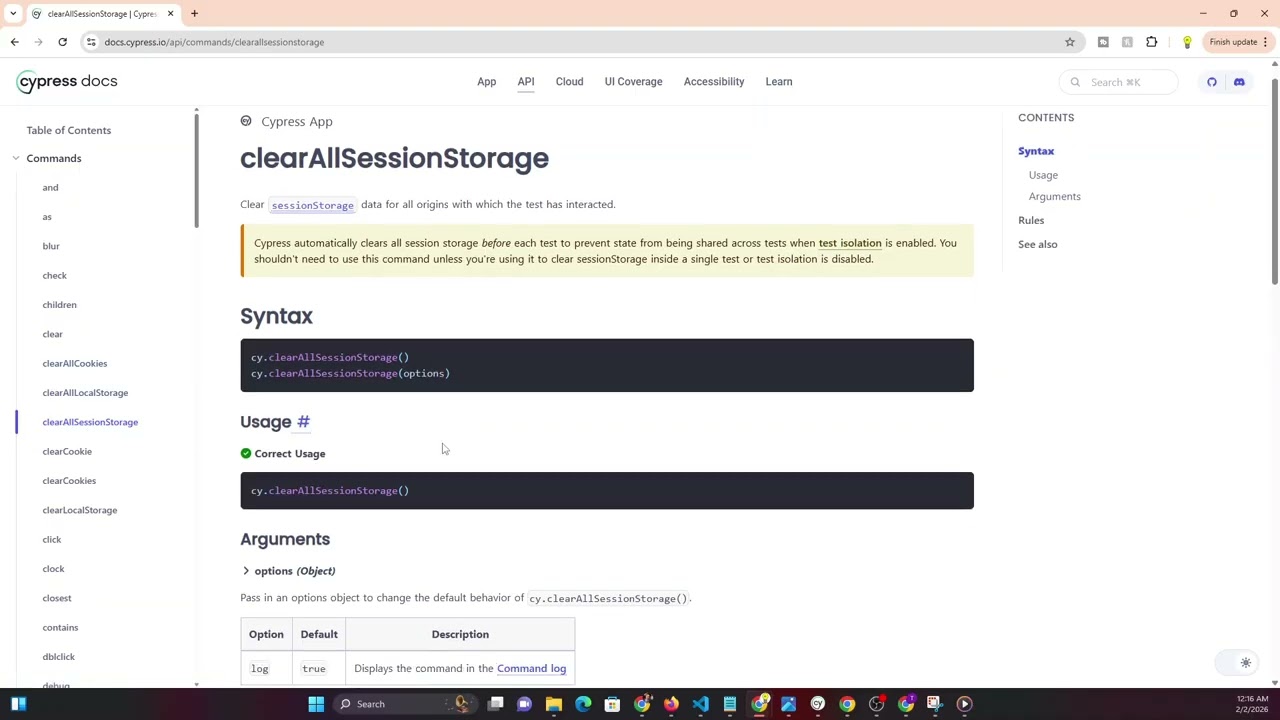Open the dblclick command in the sidebar
The height and width of the screenshot is (720, 1280).
58,657
